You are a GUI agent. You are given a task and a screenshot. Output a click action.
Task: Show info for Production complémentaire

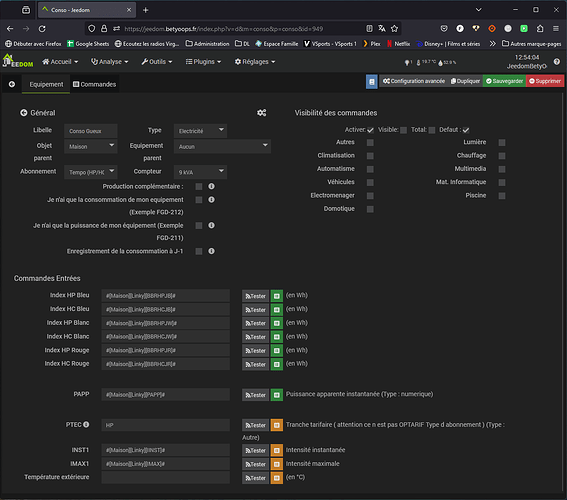212,186
